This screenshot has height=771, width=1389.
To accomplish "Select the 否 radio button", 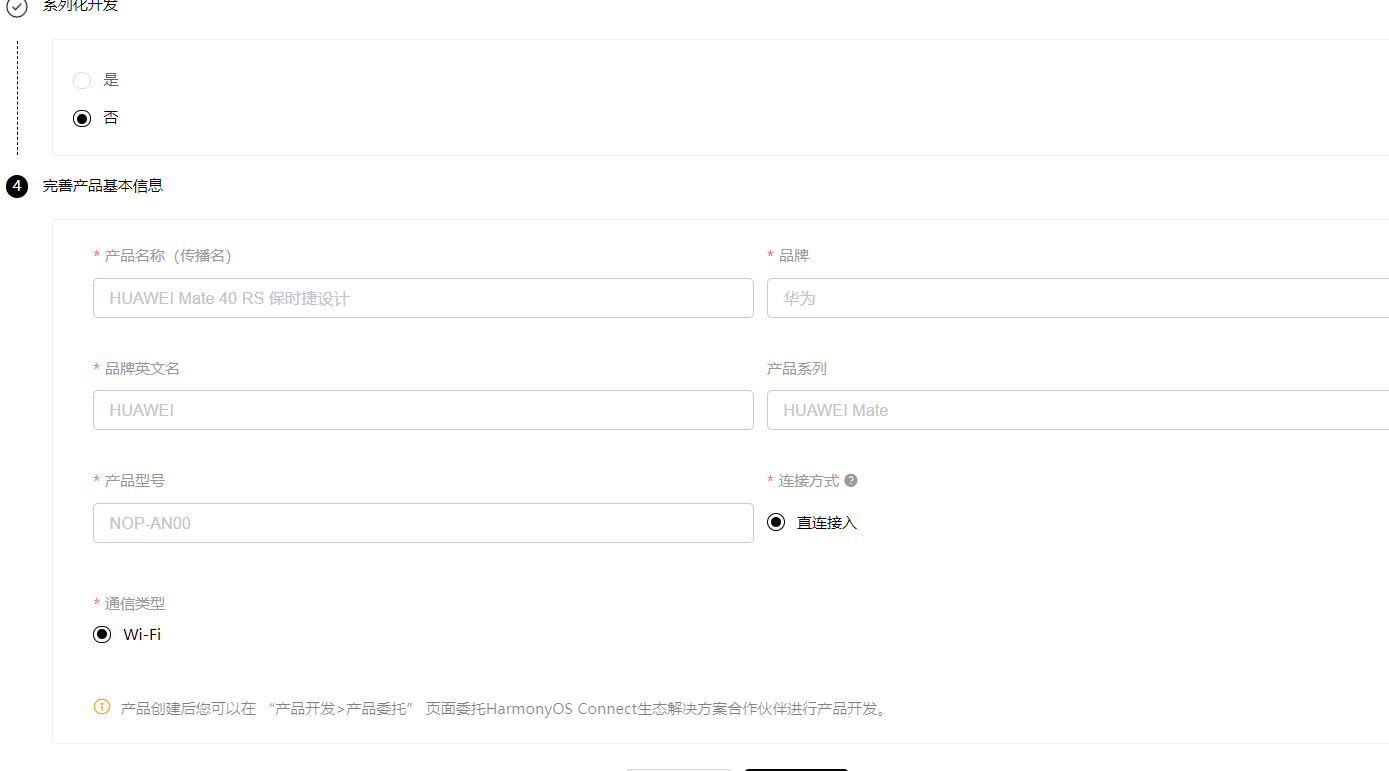I will click(x=82, y=118).
